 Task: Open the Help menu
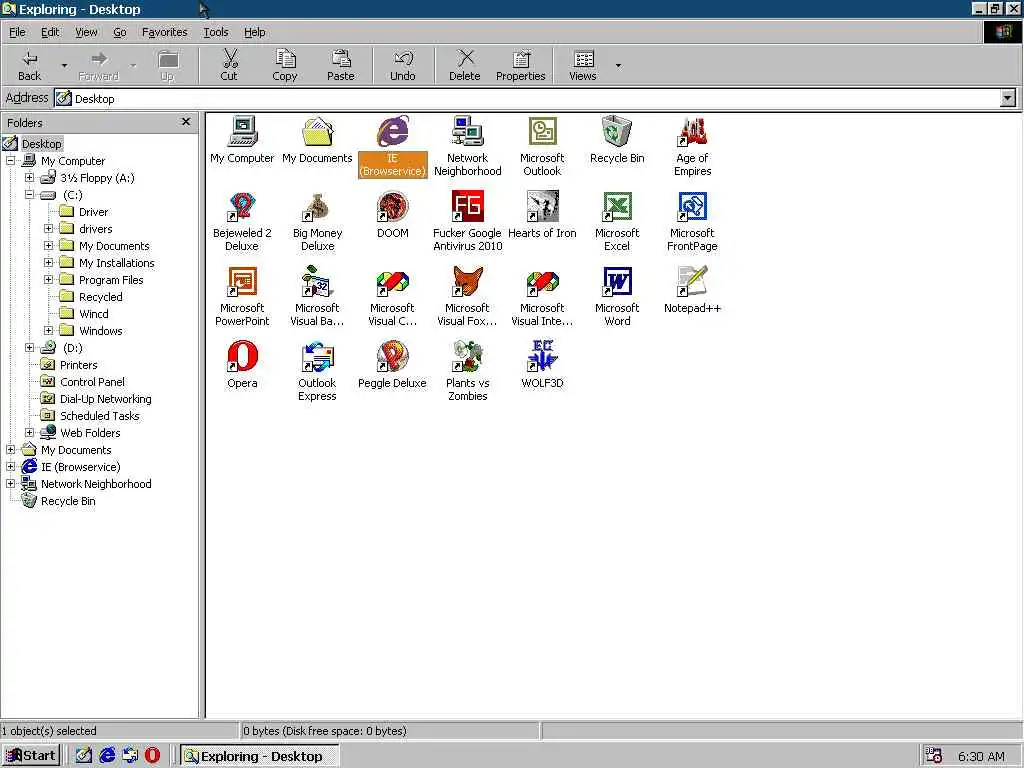[255, 32]
